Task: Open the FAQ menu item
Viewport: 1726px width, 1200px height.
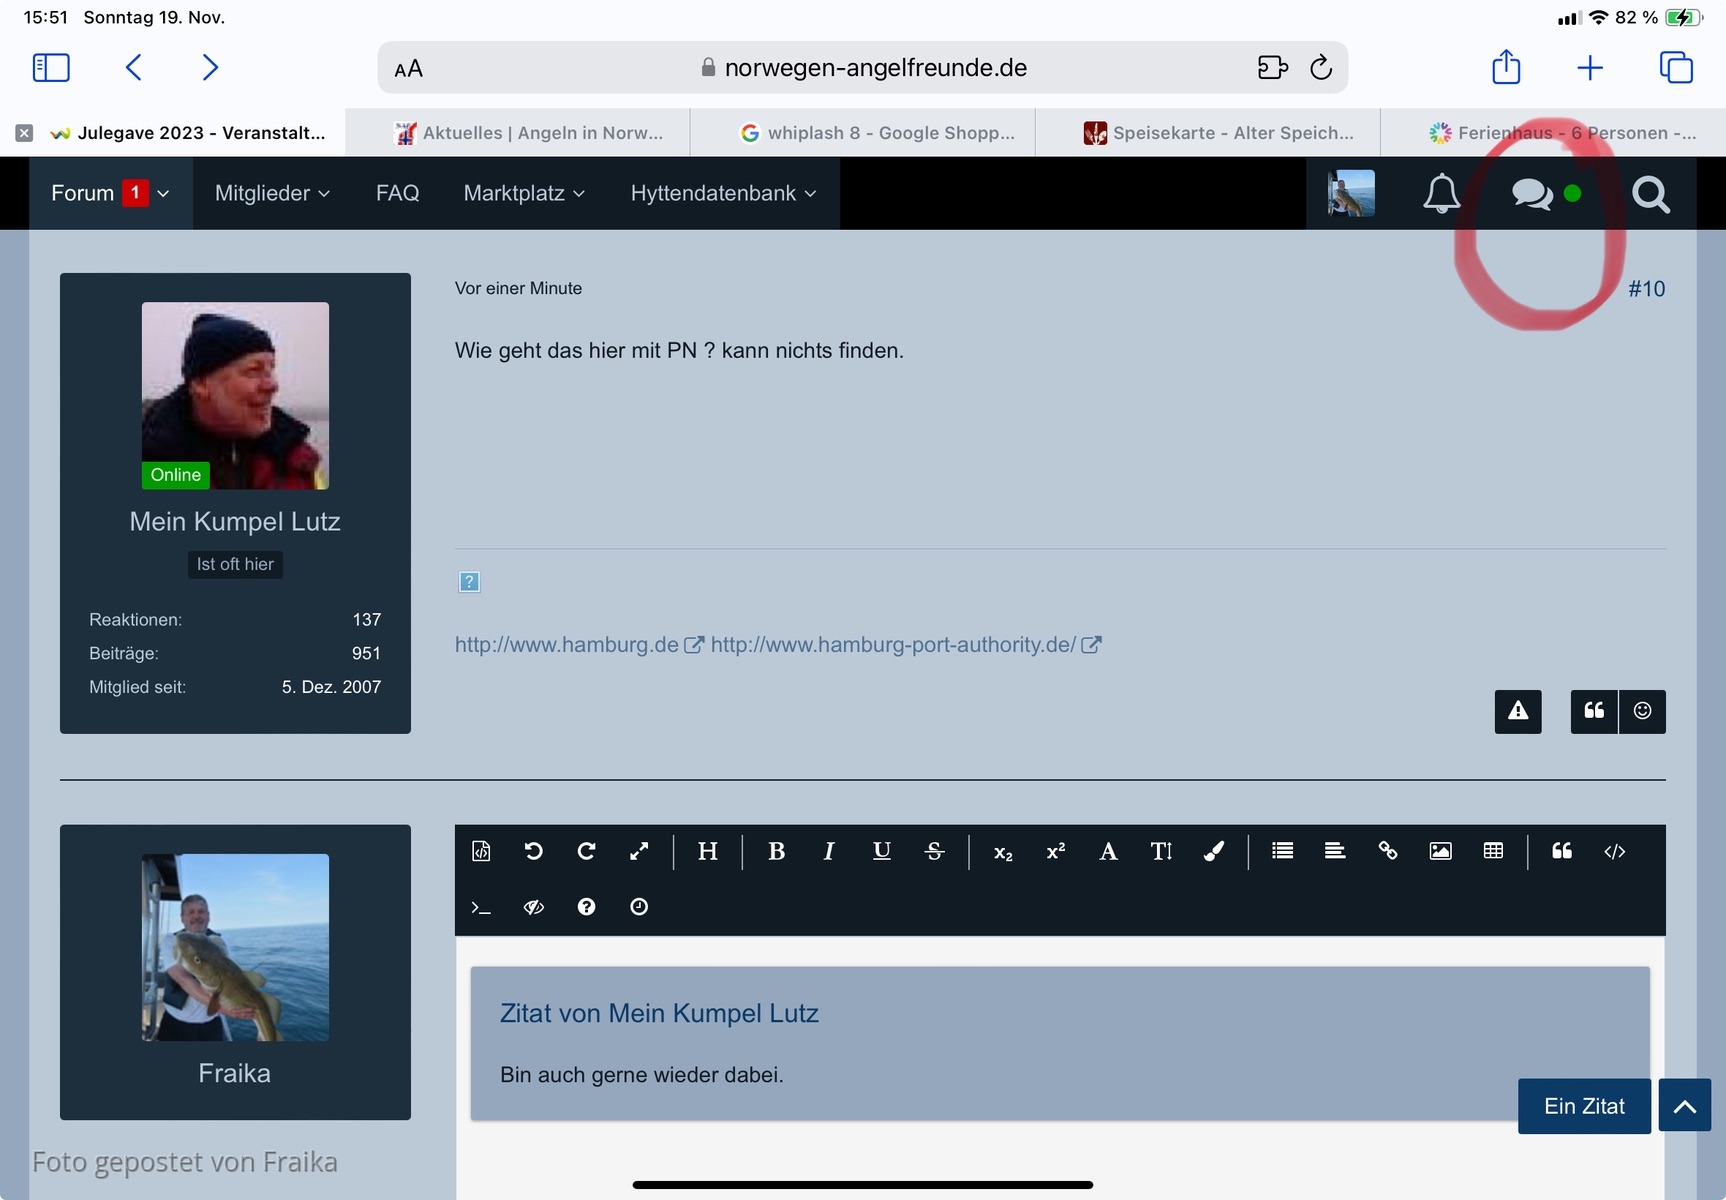Action: pos(397,193)
